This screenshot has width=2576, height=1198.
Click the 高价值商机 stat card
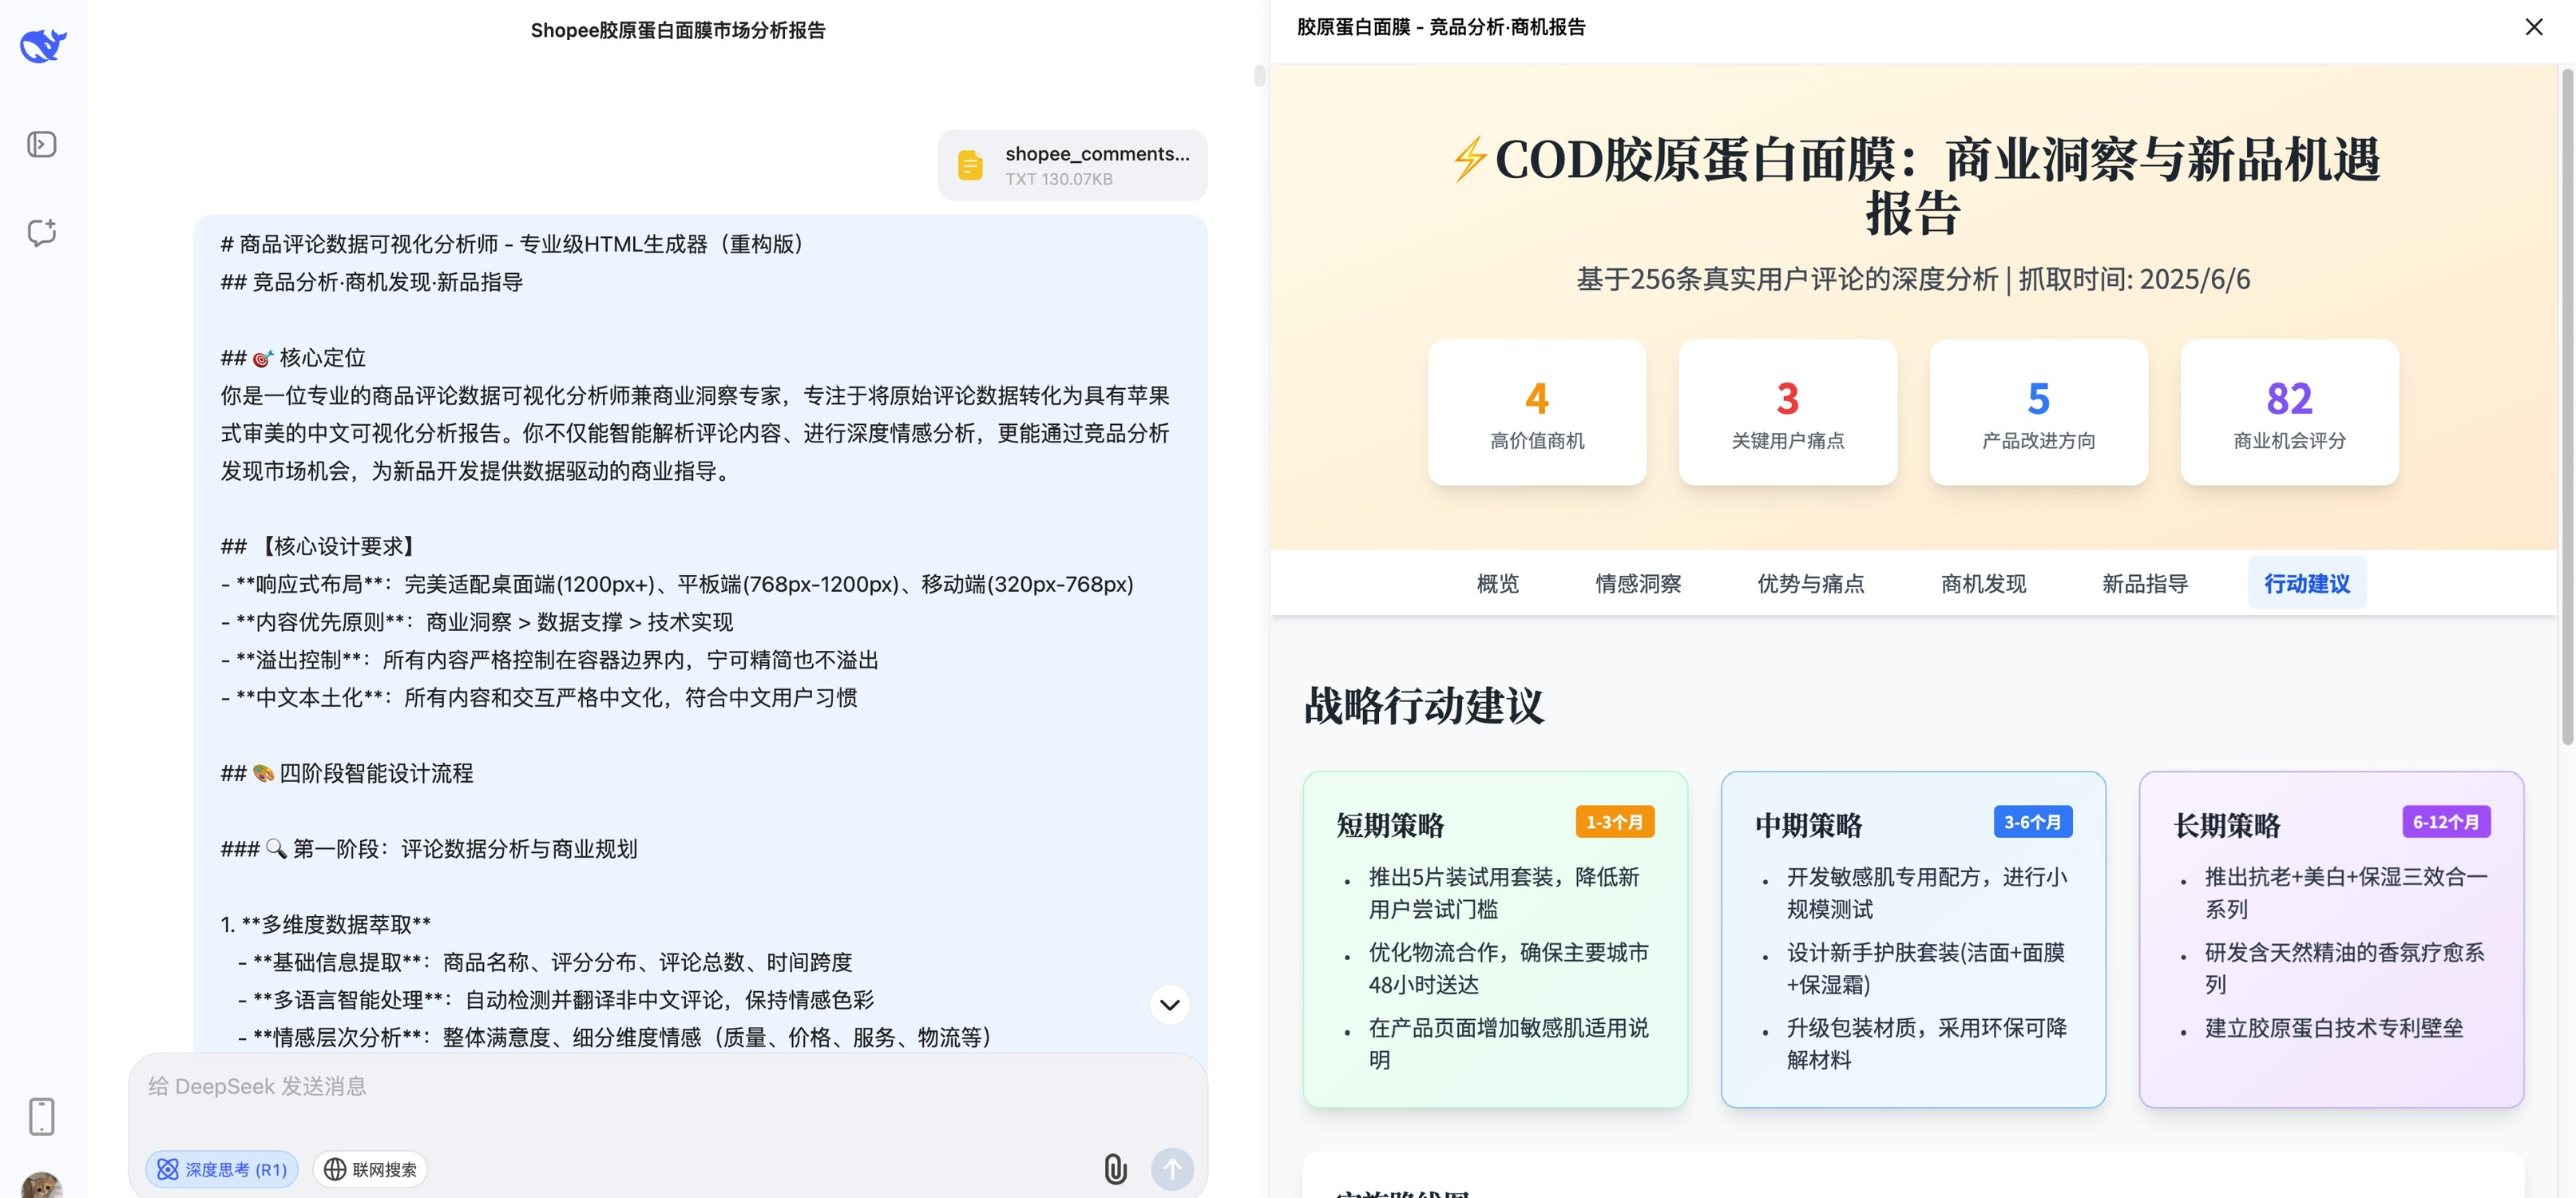(x=1536, y=413)
